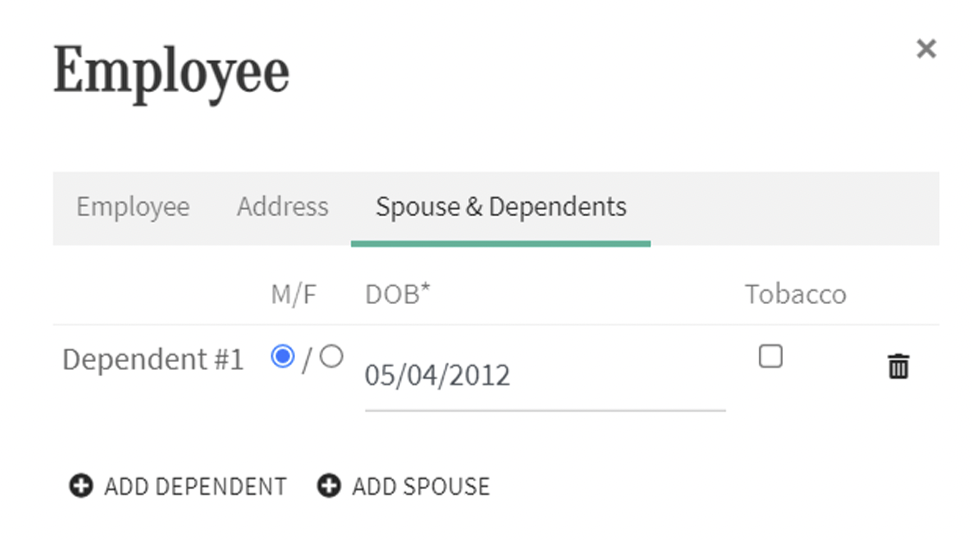Image resolution: width=972 pixels, height=540 pixels.
Task: Click the DOB* column header
Action: [397, 294]
